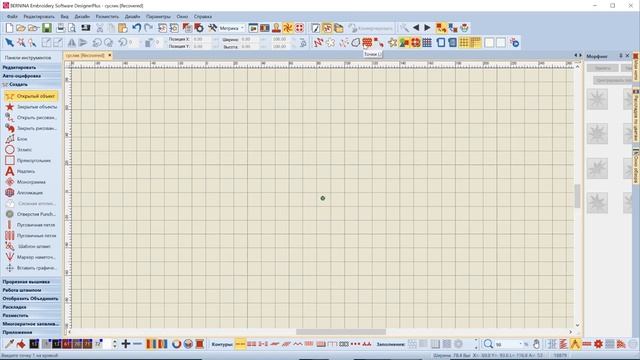Click the New document icon
Image resolution: width=640 pixels, height=360 pixels.
[9, 28]
